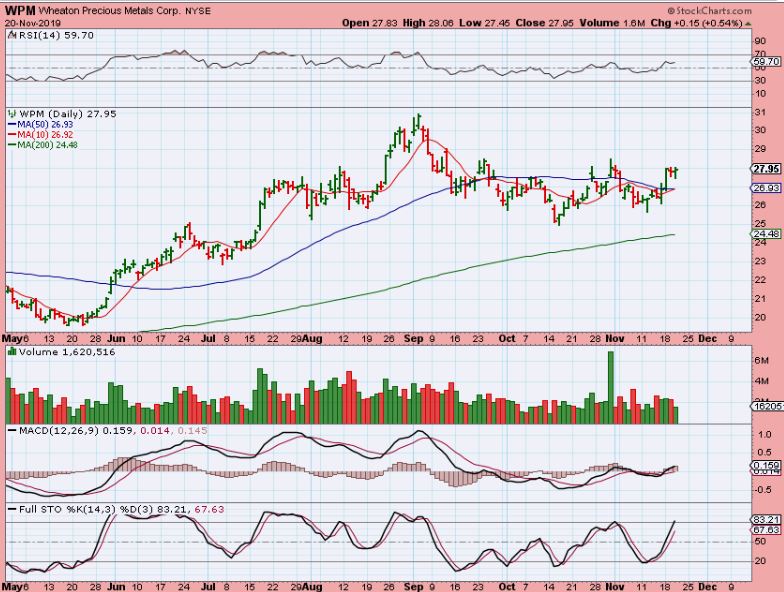Click the MA(10) 26.92 legend text
The width and height of the screenshot is (784, 592).
click(x=45, y=135)
